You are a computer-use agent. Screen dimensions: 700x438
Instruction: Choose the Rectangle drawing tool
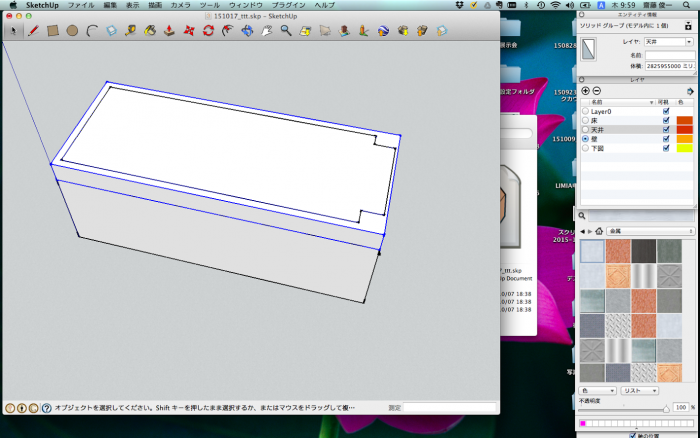(x=52, y=31)
